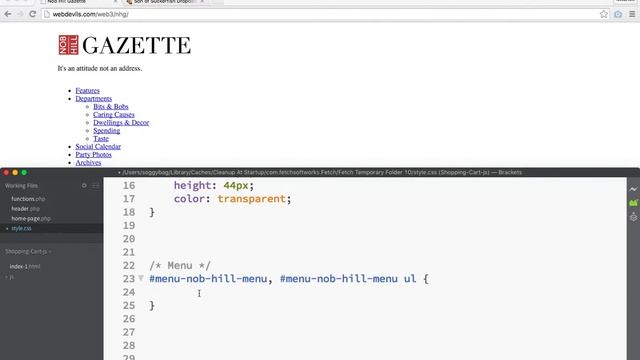Viewport: 640px width, 360px height.
Task: Click the Nob Hill Gazette logo
Action: (x=124, y=45)
